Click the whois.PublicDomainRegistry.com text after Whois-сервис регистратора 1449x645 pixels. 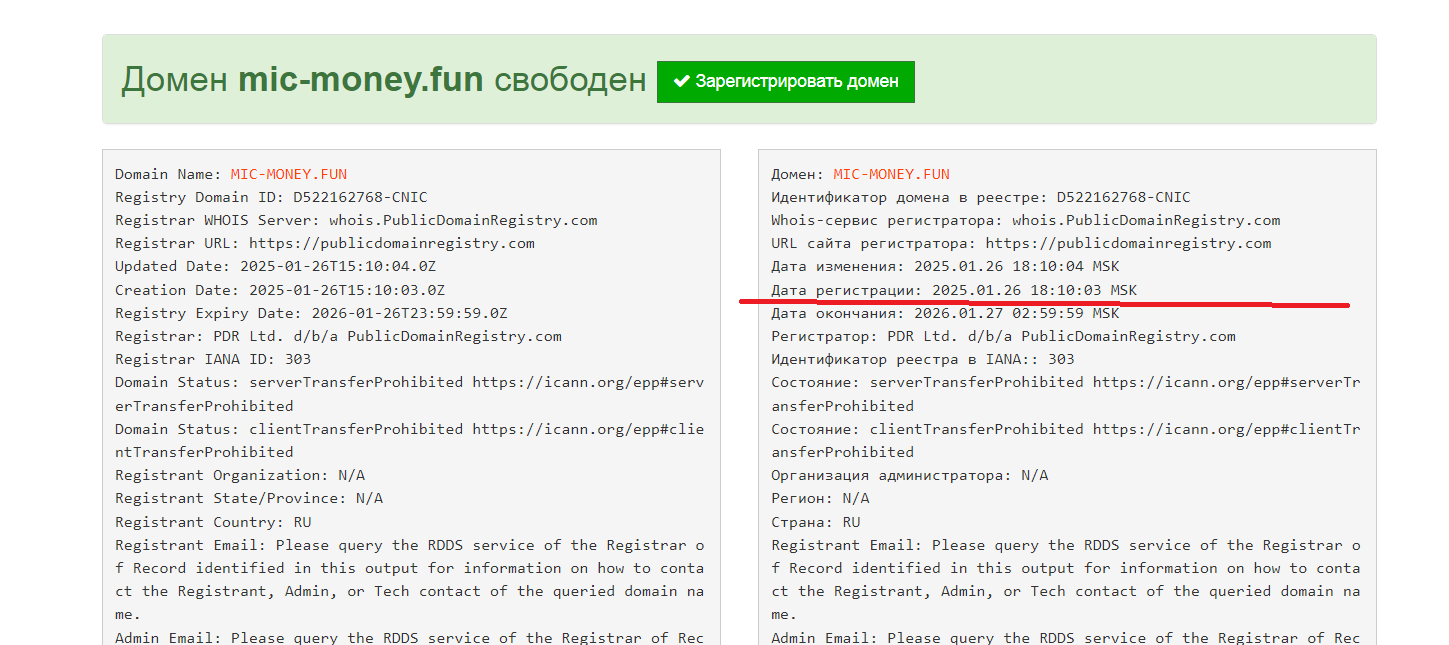point(1146,220)
